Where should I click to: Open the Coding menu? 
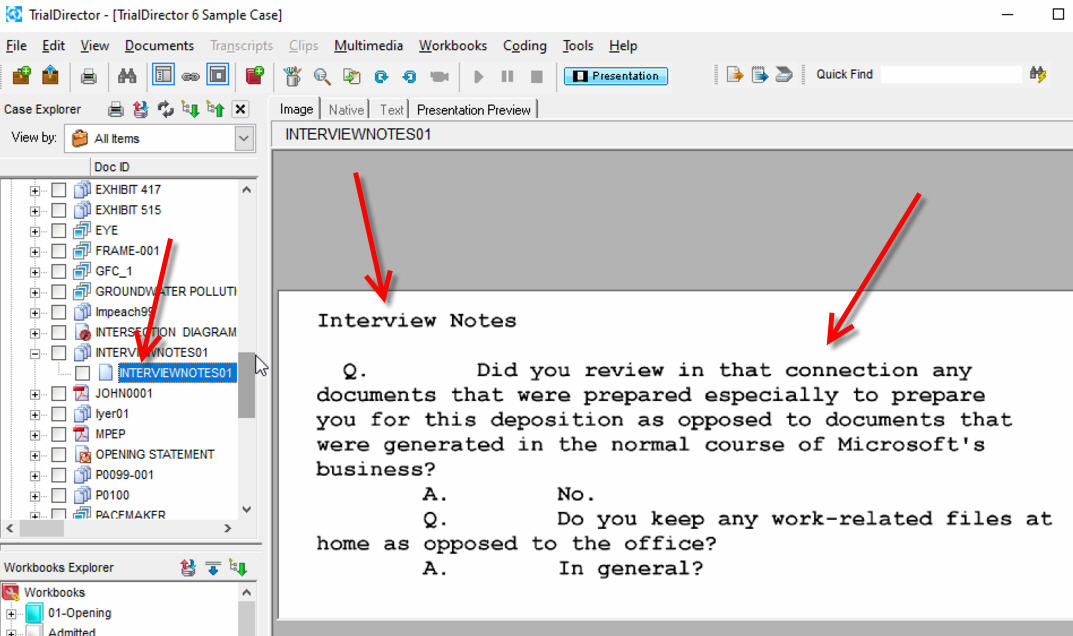525,46
